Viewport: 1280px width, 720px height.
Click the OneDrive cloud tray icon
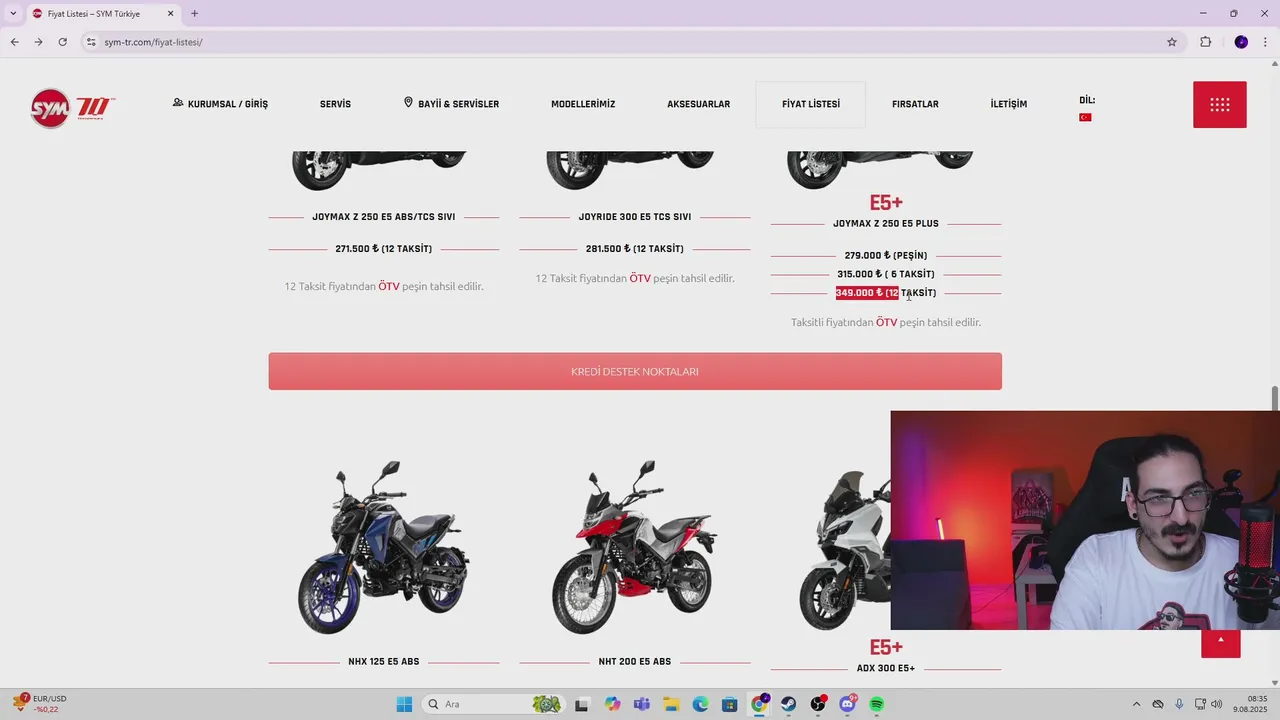pyautogui.click(x=1158, y=704)
